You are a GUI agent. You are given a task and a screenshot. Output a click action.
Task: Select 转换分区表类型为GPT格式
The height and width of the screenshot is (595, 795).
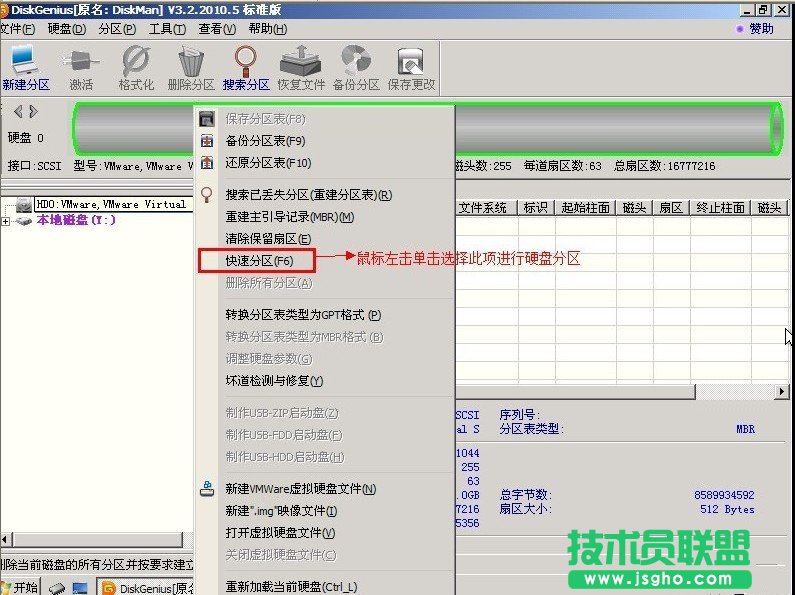(x=303, y=315)
